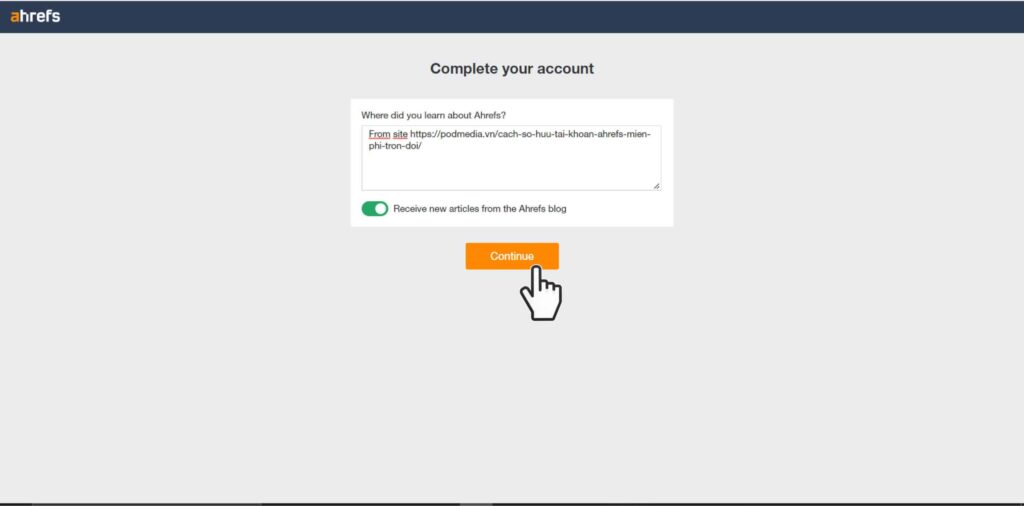Screen dimensions: 1024x506
Task: Click the green track of the blog toggle
Action: point(368,209)
